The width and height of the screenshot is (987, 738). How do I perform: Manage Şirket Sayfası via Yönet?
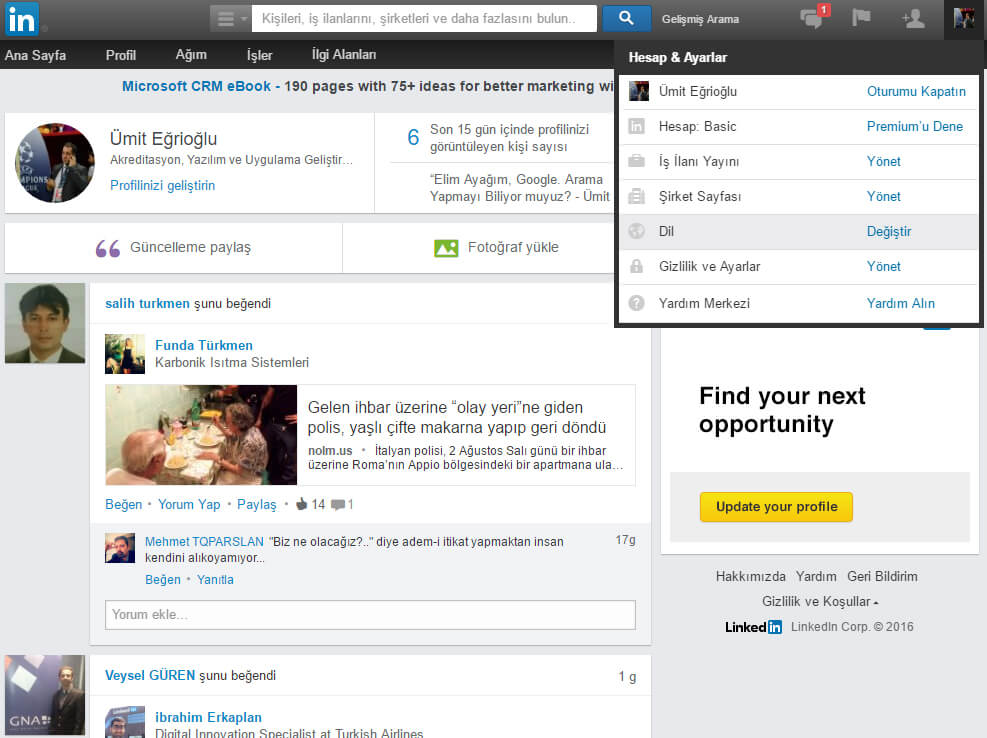(884, 196)
